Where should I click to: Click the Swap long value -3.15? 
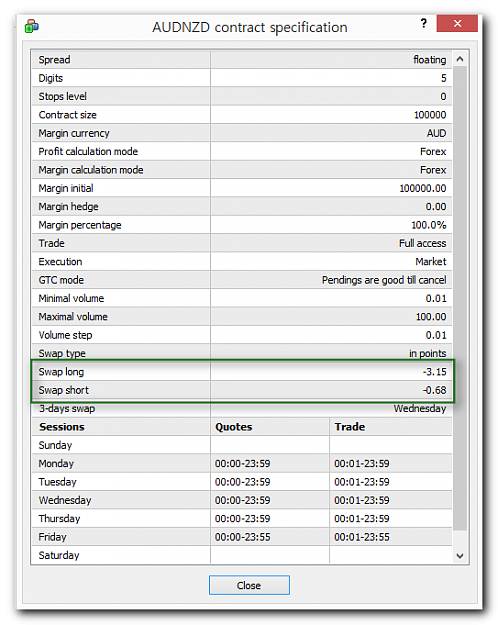point(435,371)
